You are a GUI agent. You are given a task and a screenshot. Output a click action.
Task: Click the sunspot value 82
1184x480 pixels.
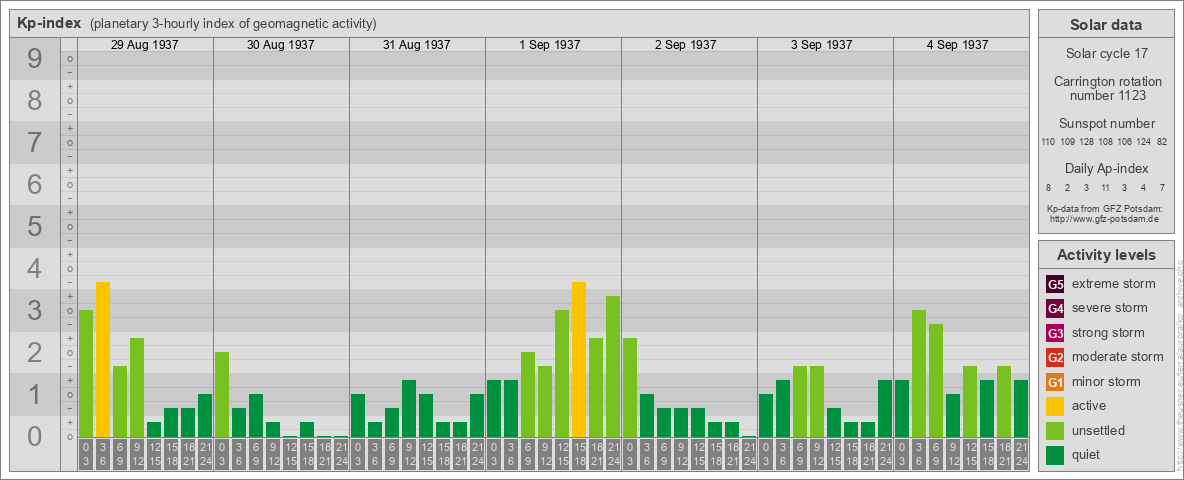tap(1162, 142)
